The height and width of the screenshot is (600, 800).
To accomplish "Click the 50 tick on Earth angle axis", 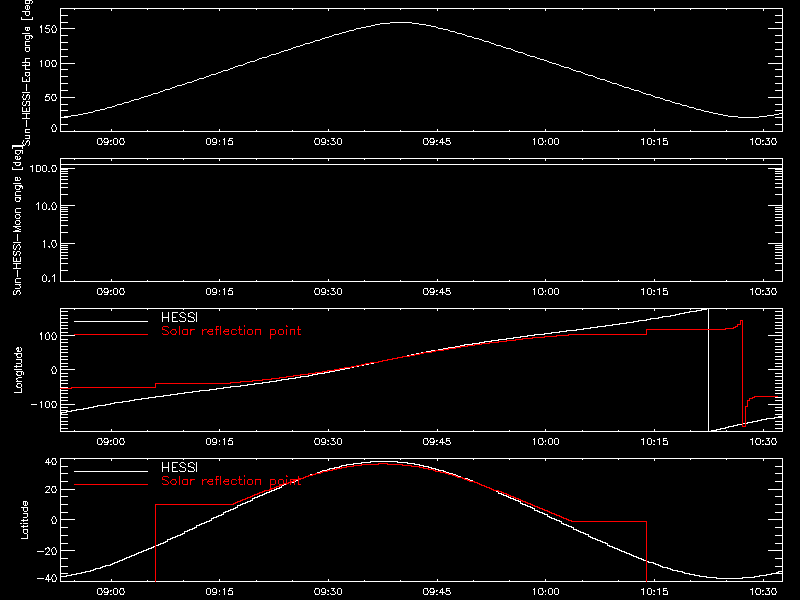I will tap(51, 97).
